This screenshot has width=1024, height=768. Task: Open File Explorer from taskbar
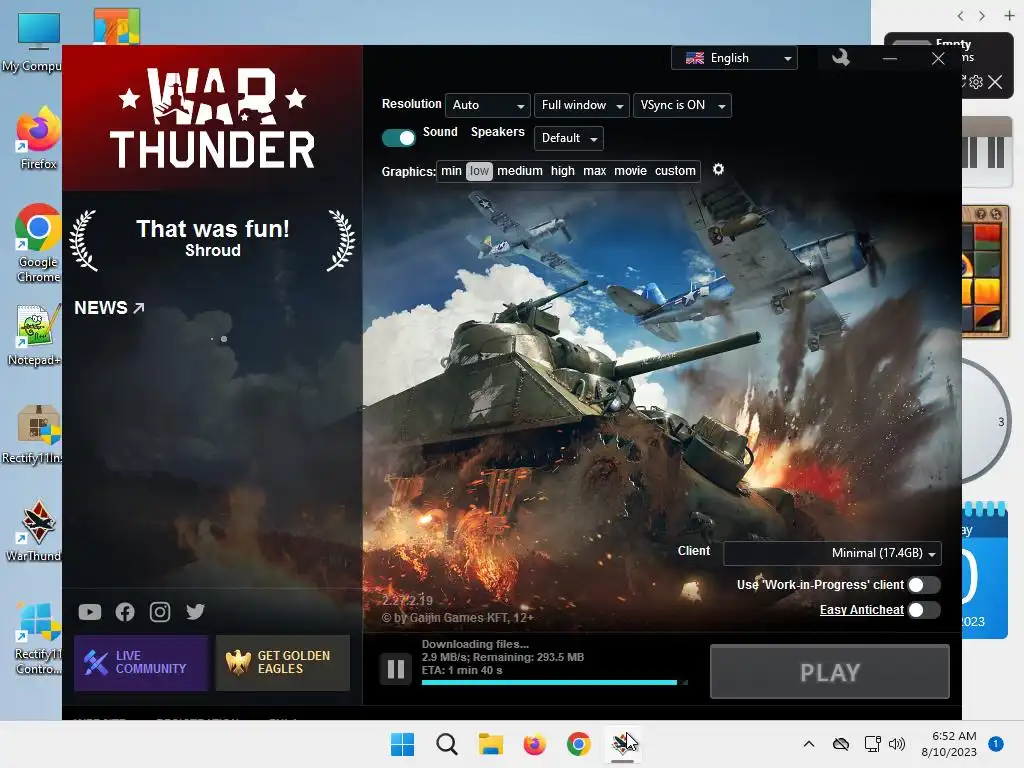point(490,744)
